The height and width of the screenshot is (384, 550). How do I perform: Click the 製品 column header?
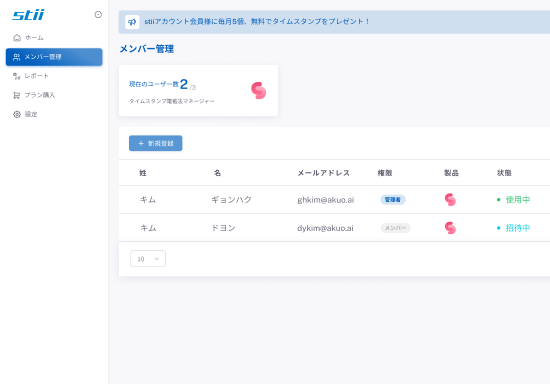[451, 173]
